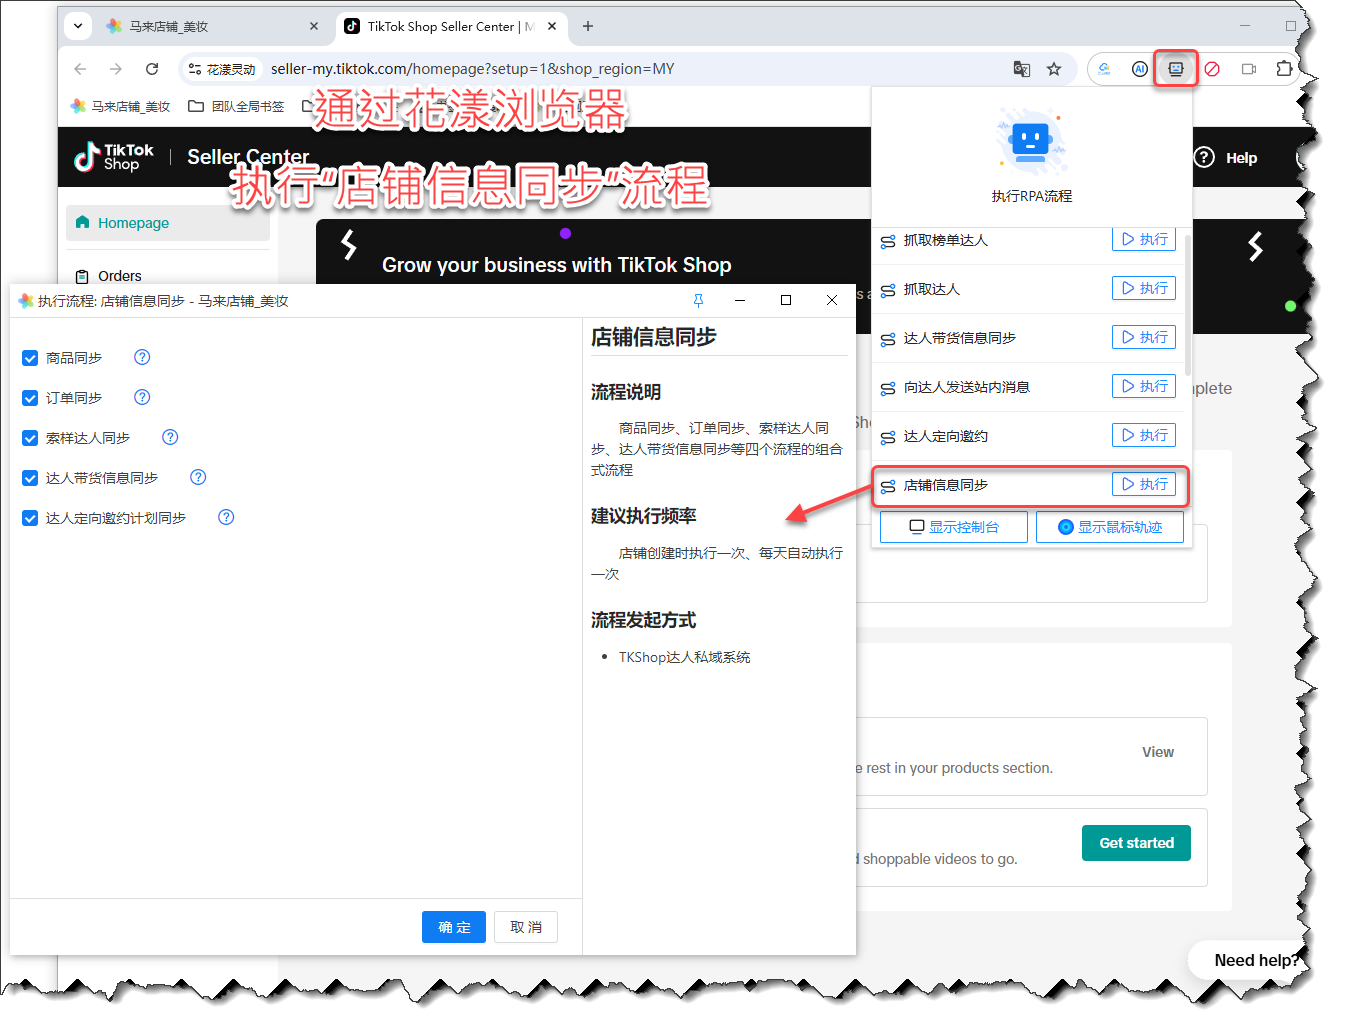Reload the page with refresh icon
The image size is (1351, 1034).
[x=152, y=69]
